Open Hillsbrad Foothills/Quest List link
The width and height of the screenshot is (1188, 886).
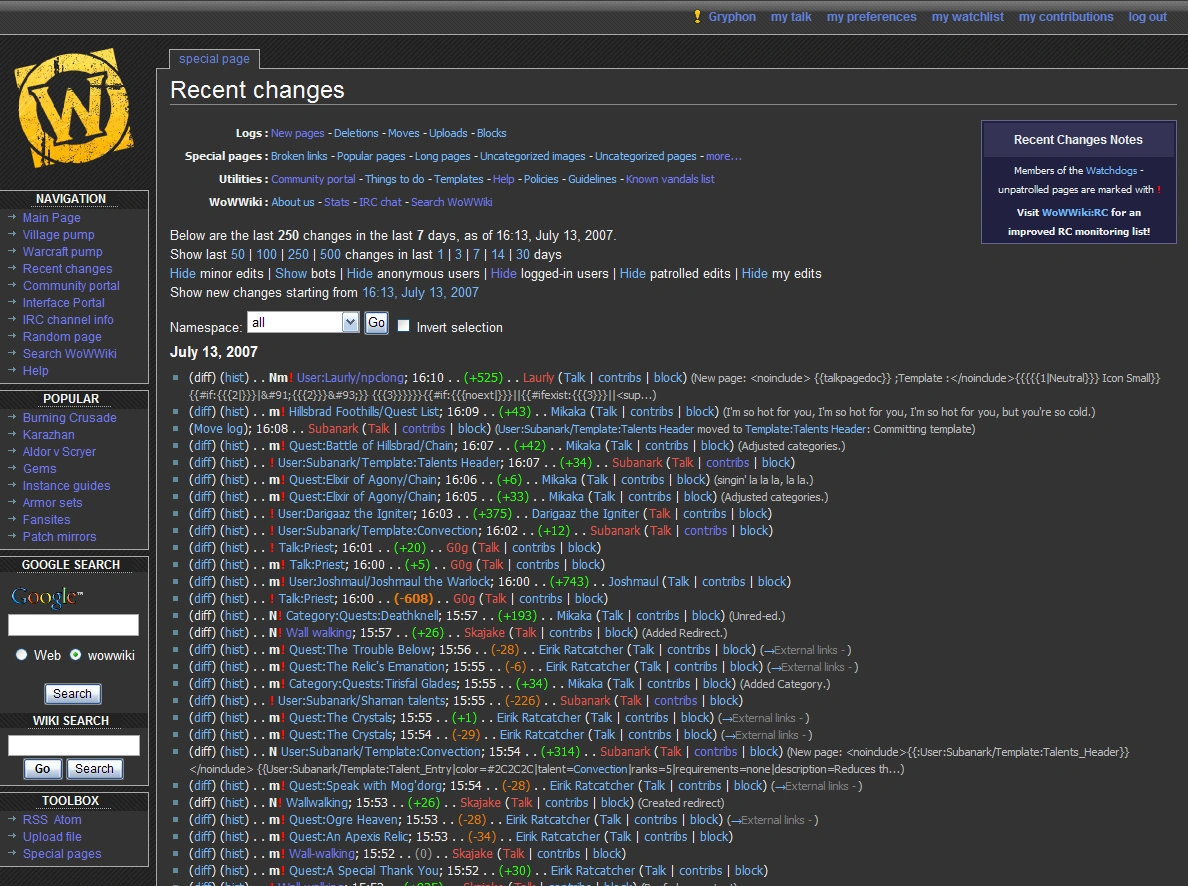pyautogui.click(x=364, y=412)
